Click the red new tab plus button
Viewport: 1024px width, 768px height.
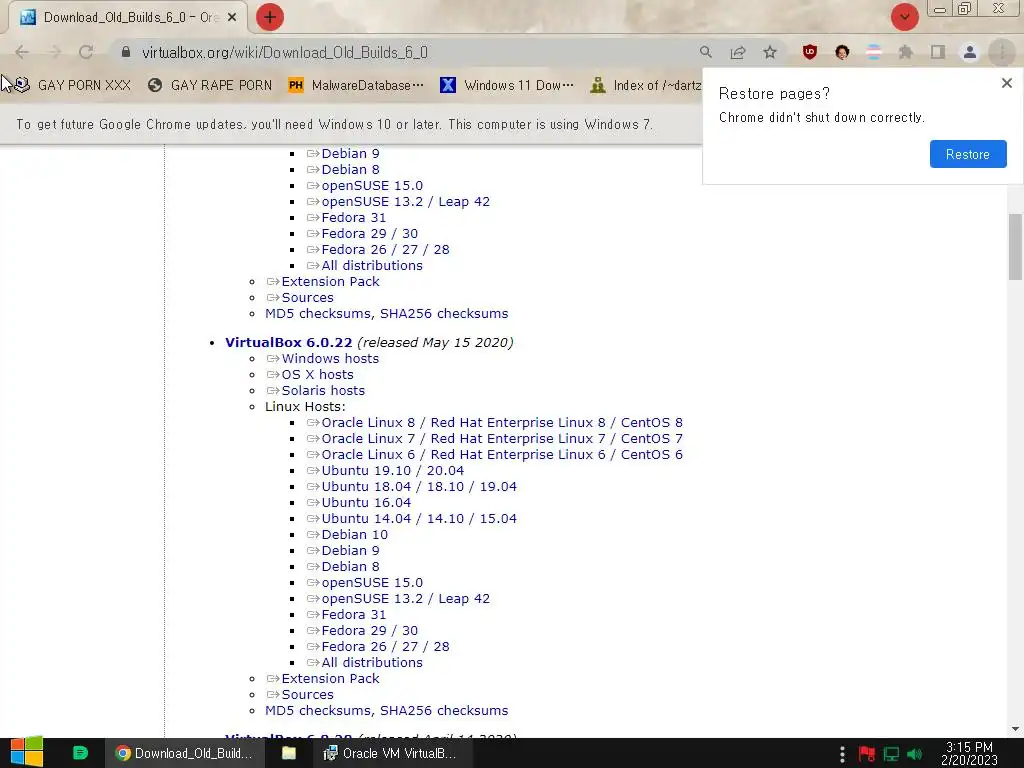point(270,17)
